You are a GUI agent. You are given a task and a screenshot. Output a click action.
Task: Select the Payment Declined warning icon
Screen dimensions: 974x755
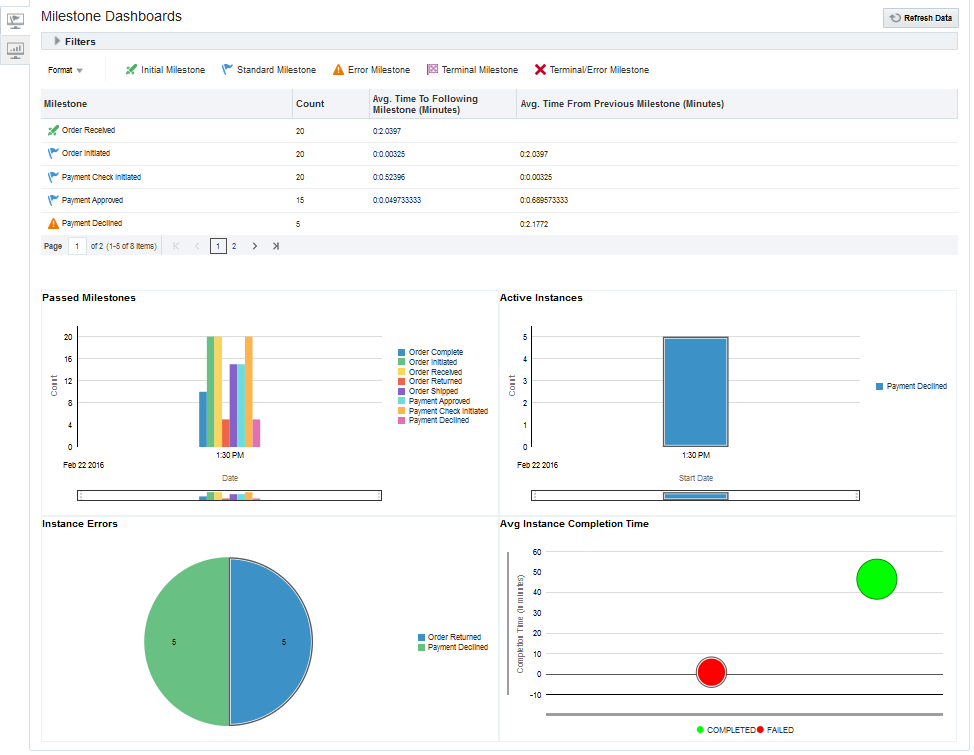(x=53, y=223)
